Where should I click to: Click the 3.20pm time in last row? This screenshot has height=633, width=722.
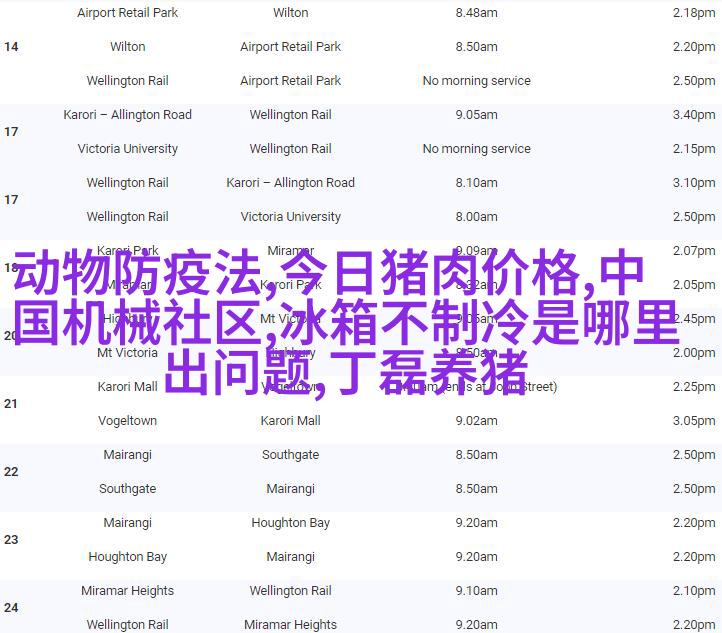pyautogui.click(x=693, y=625)
